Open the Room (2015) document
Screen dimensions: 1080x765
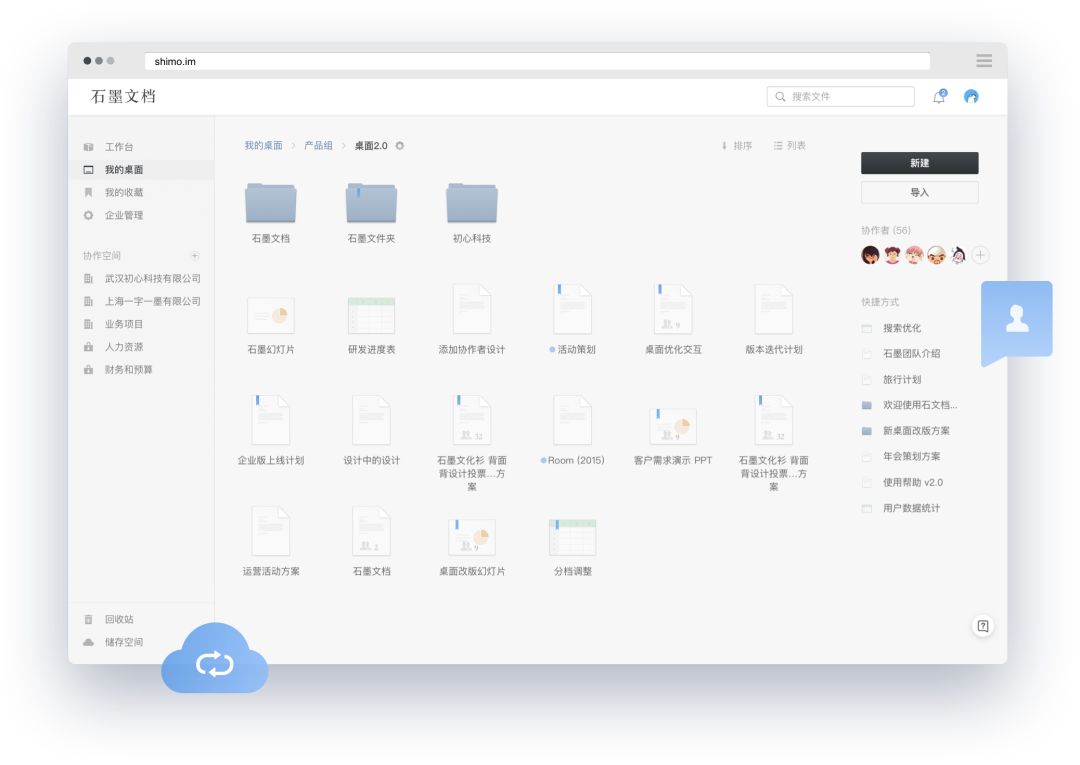(572, 430)
